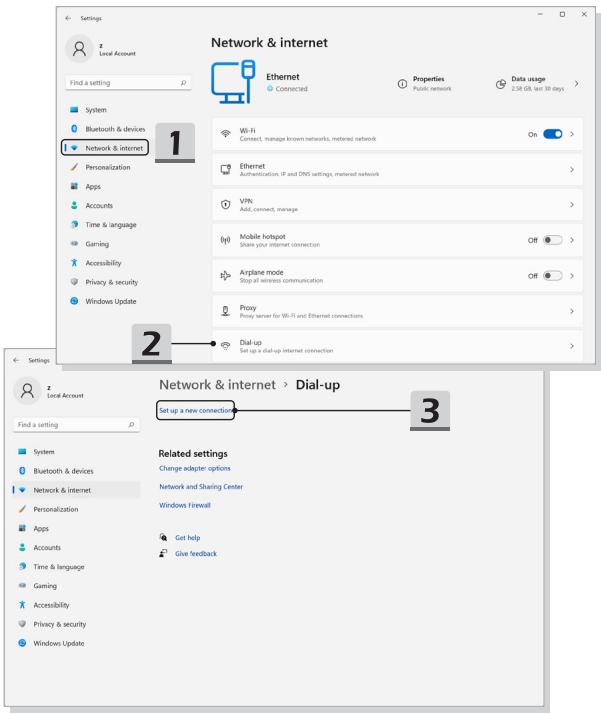Enable the Airplane mode toggle
Image resolution: width=601 pixels, height=714 pixels.
coord(553,275)
